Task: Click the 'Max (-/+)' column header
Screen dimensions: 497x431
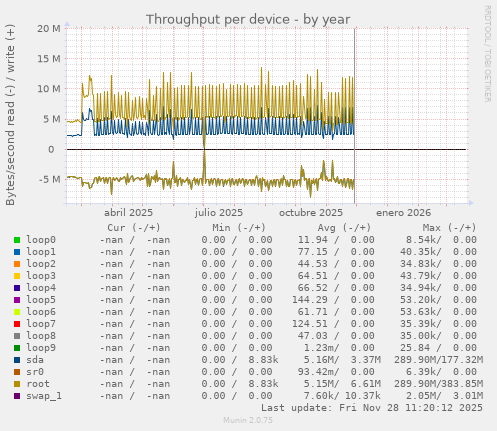Action: 450,228
